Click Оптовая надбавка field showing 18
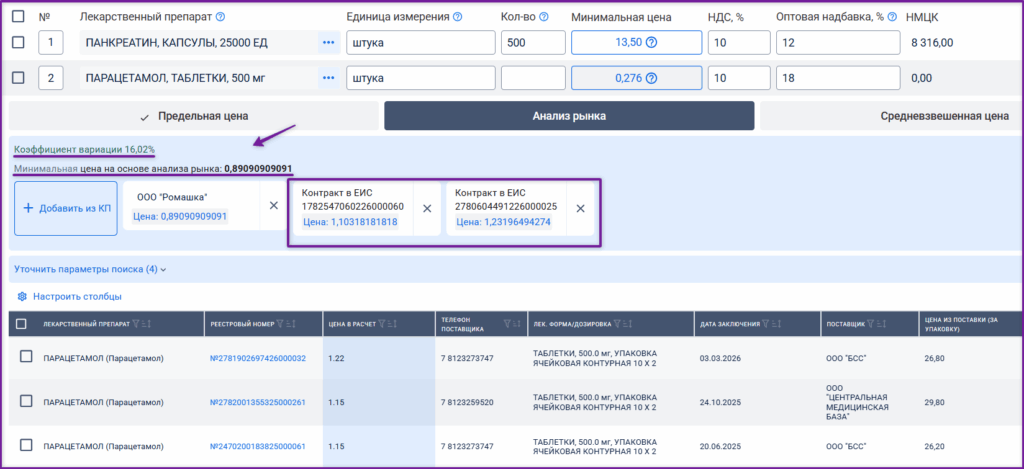This screenshot has width=1024, height=469. [838, 78]
